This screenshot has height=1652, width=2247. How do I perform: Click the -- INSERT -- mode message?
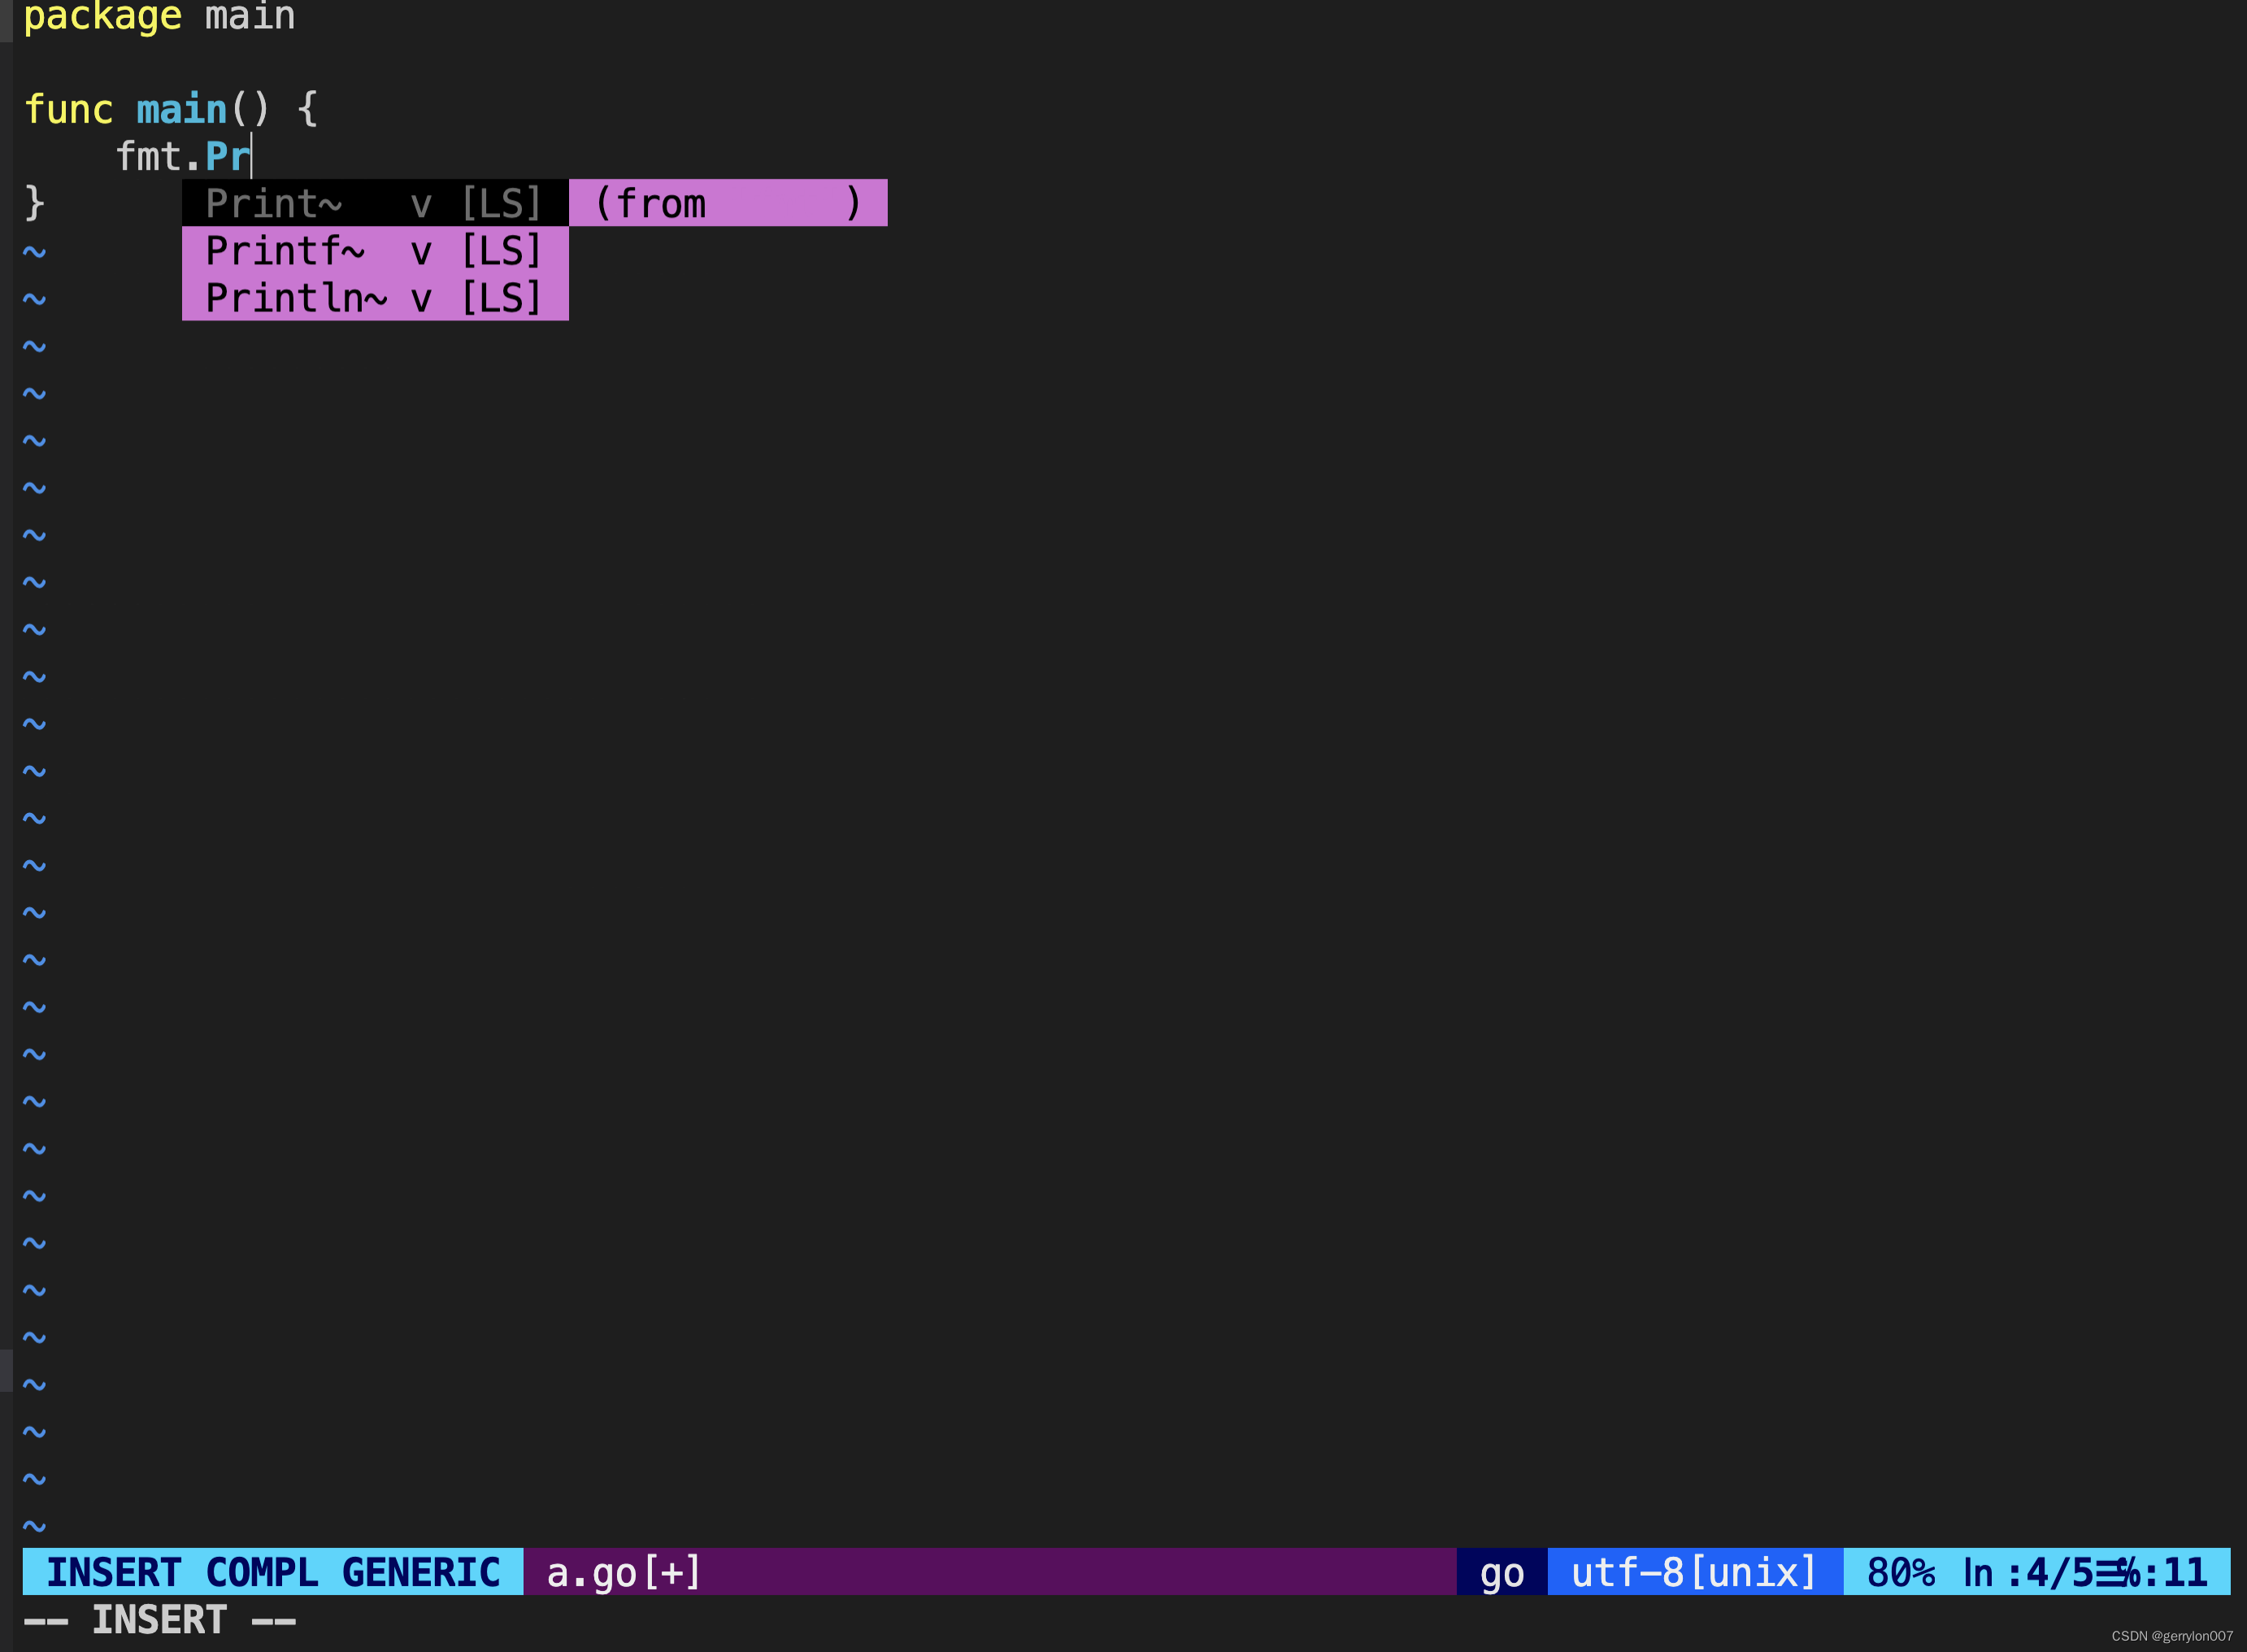pos(160,1620)
